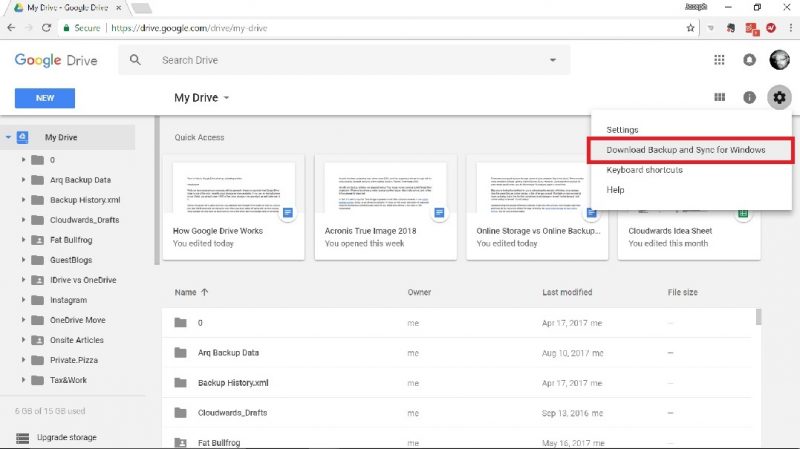Viewport: 800px width, 449px height.
Task: Open the How Google Drive Works card
Action: point(234,207)
